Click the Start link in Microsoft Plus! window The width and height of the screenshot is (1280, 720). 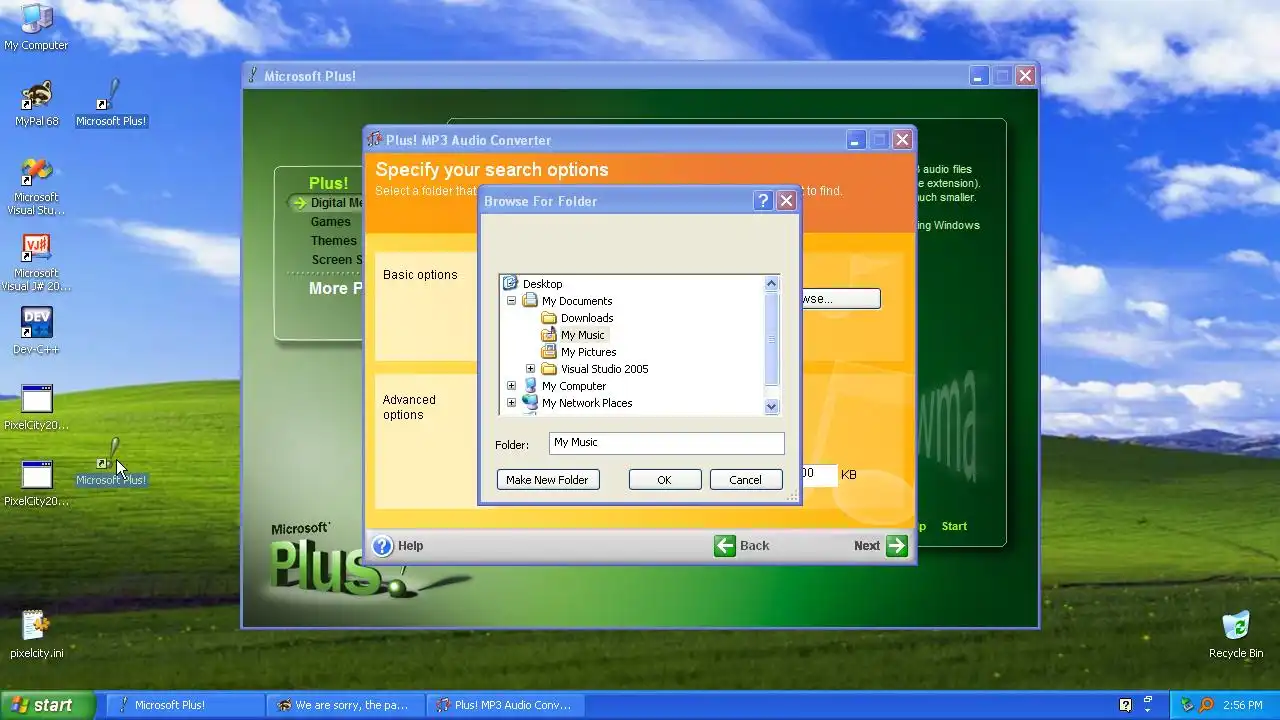point(954,526)
